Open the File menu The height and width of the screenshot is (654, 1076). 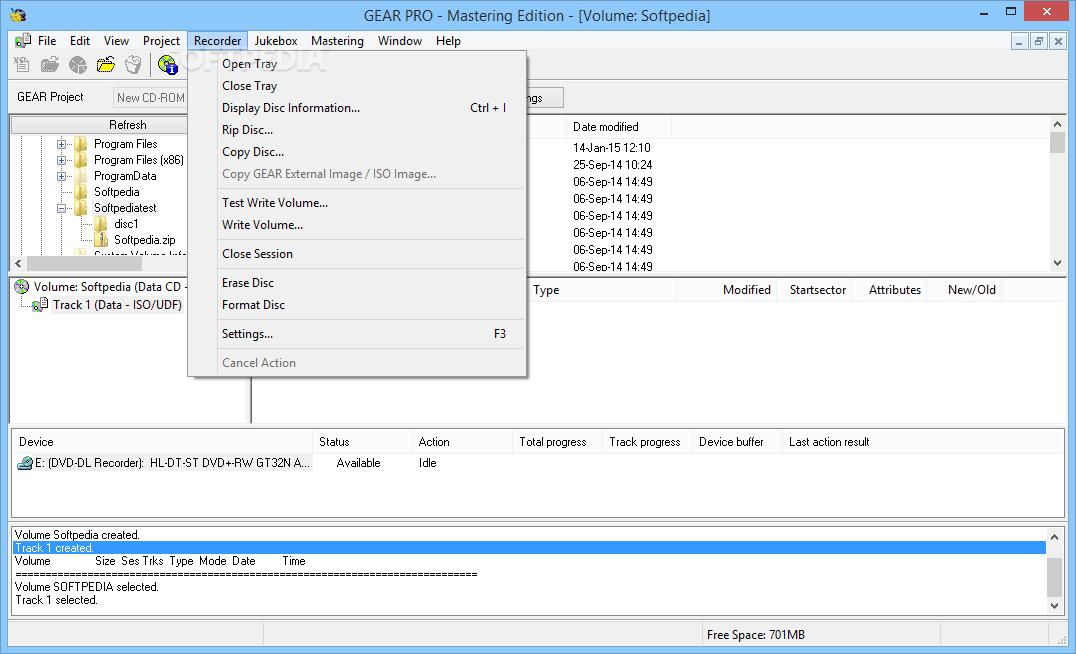[47, 40]
